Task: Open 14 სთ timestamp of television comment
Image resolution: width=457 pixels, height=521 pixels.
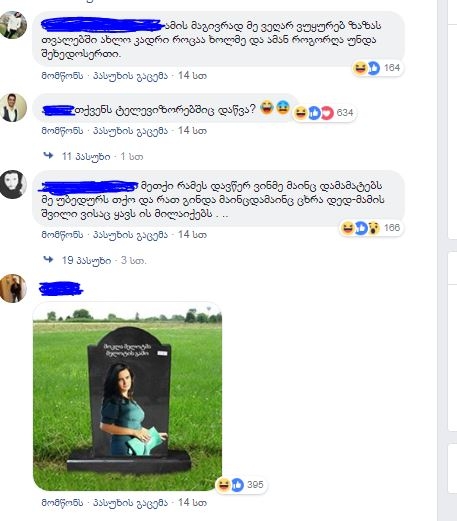Action: [x=192, y=131]
